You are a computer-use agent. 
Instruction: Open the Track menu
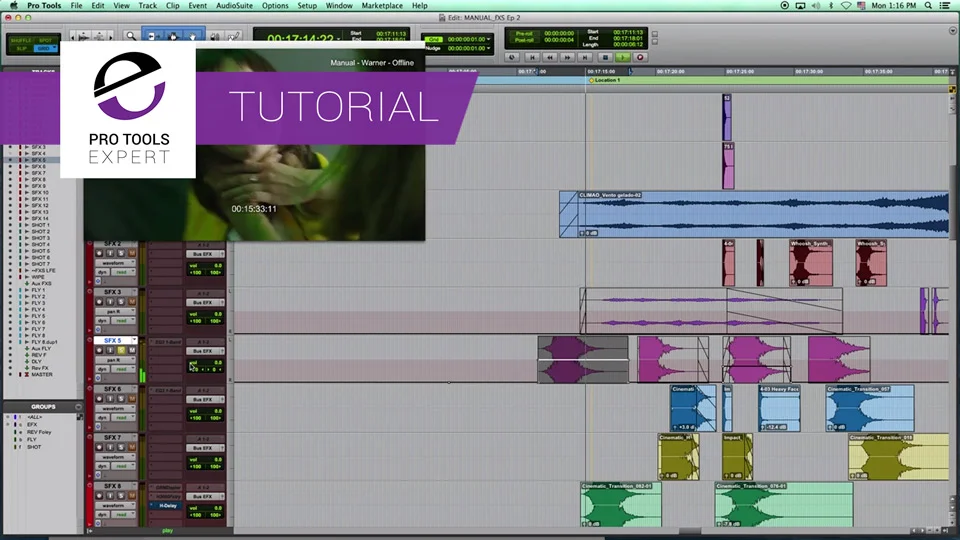pyautogui.click(x=148, y=6)
